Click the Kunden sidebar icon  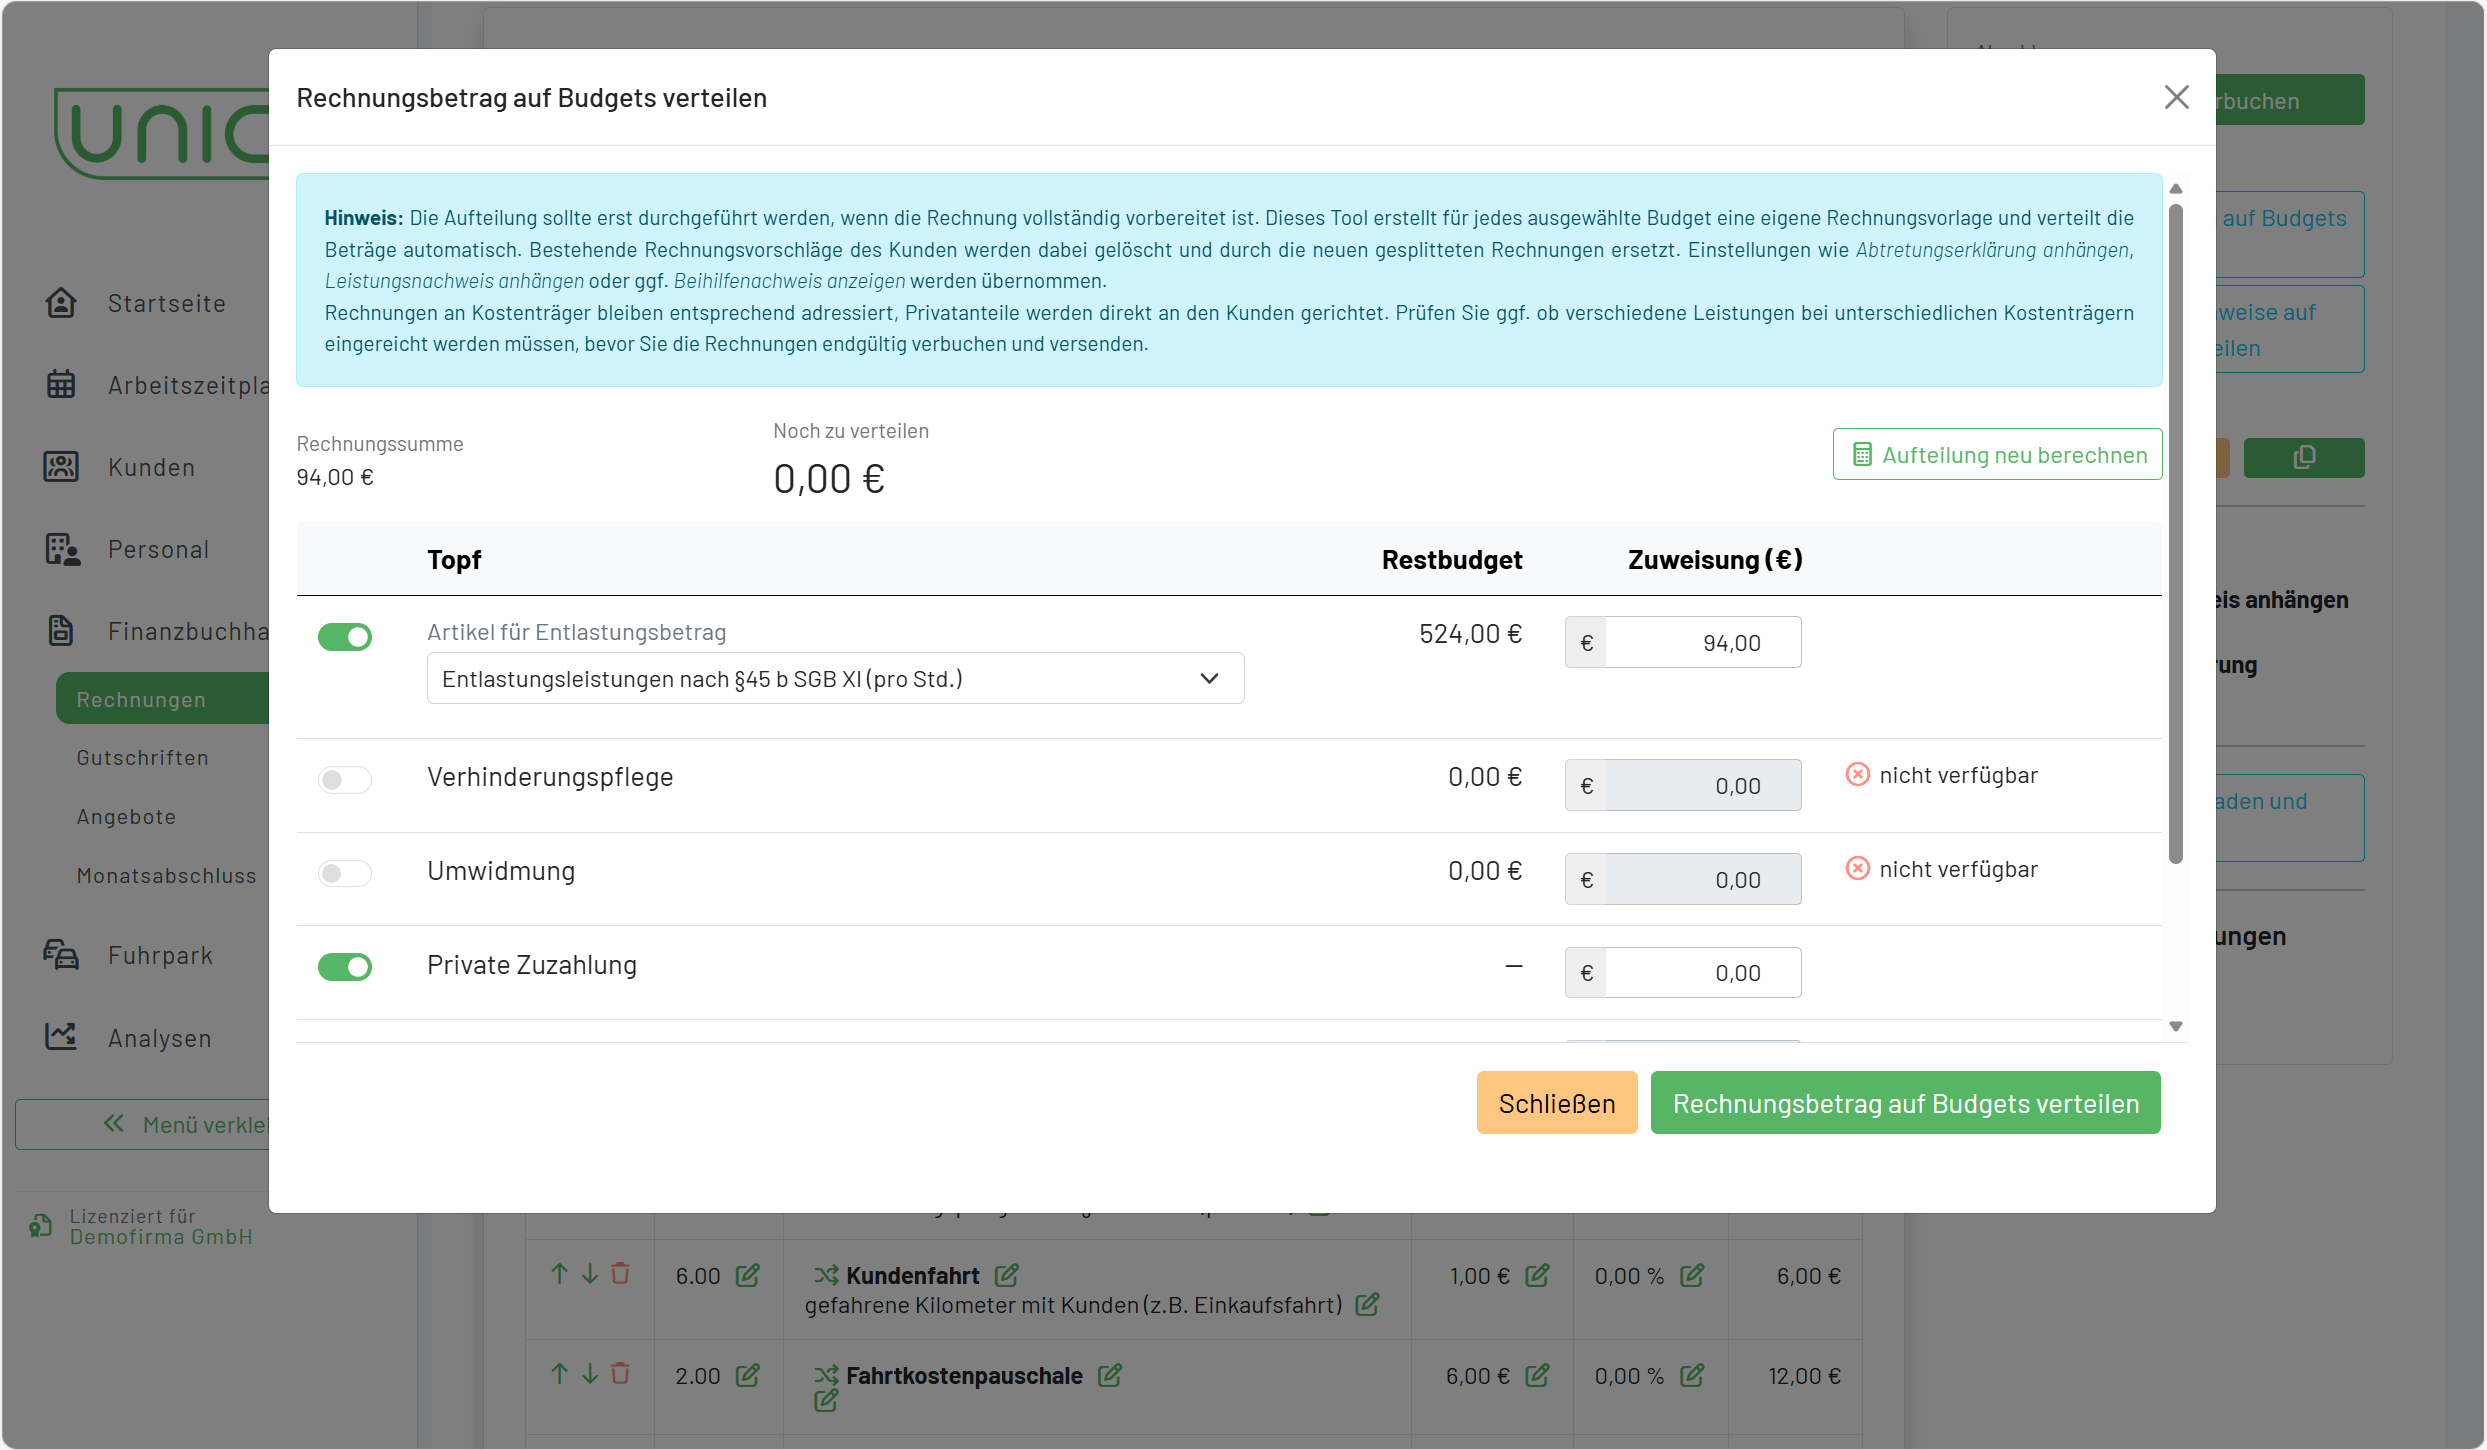pos(61,467)
